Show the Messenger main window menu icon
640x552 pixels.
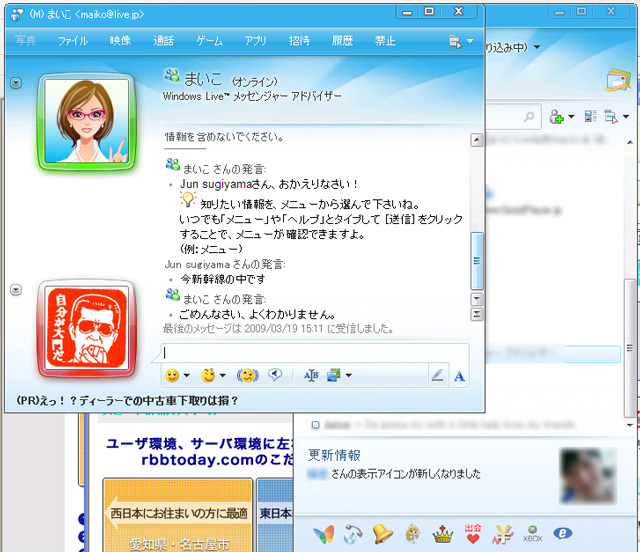click(x=611, y=117)
